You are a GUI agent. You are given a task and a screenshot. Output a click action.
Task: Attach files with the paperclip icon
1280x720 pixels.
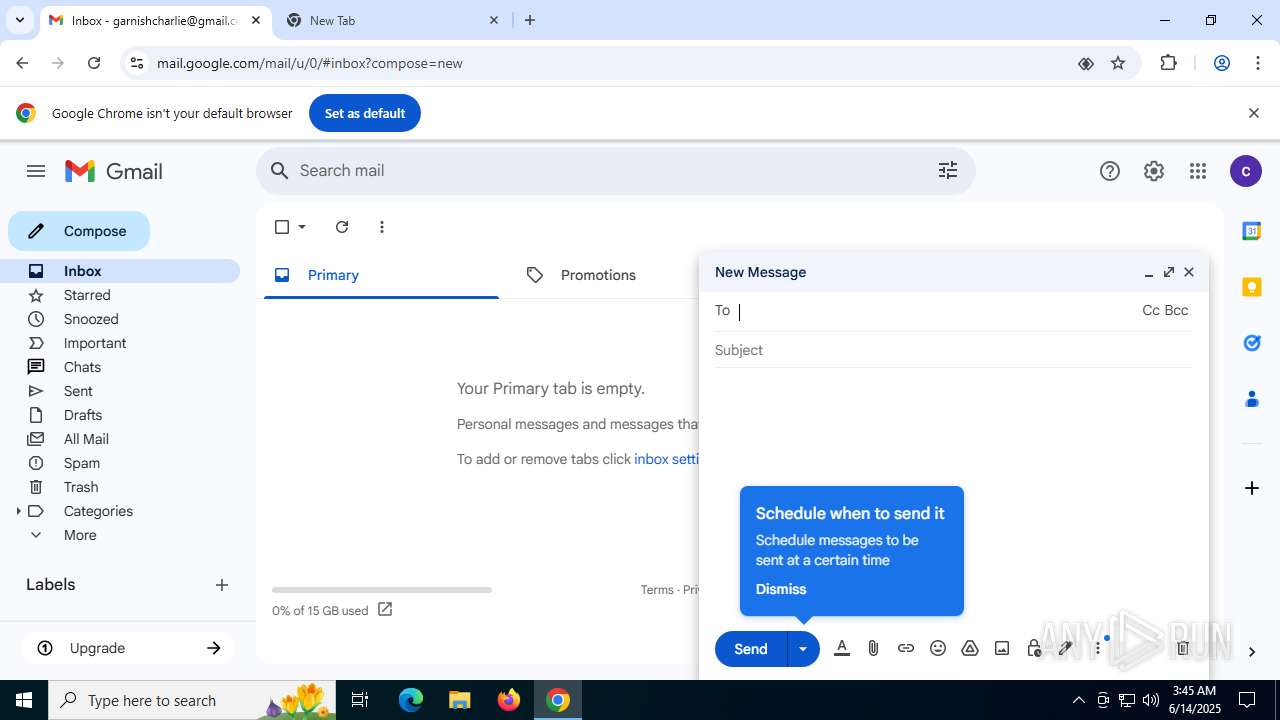coord(873,648)
